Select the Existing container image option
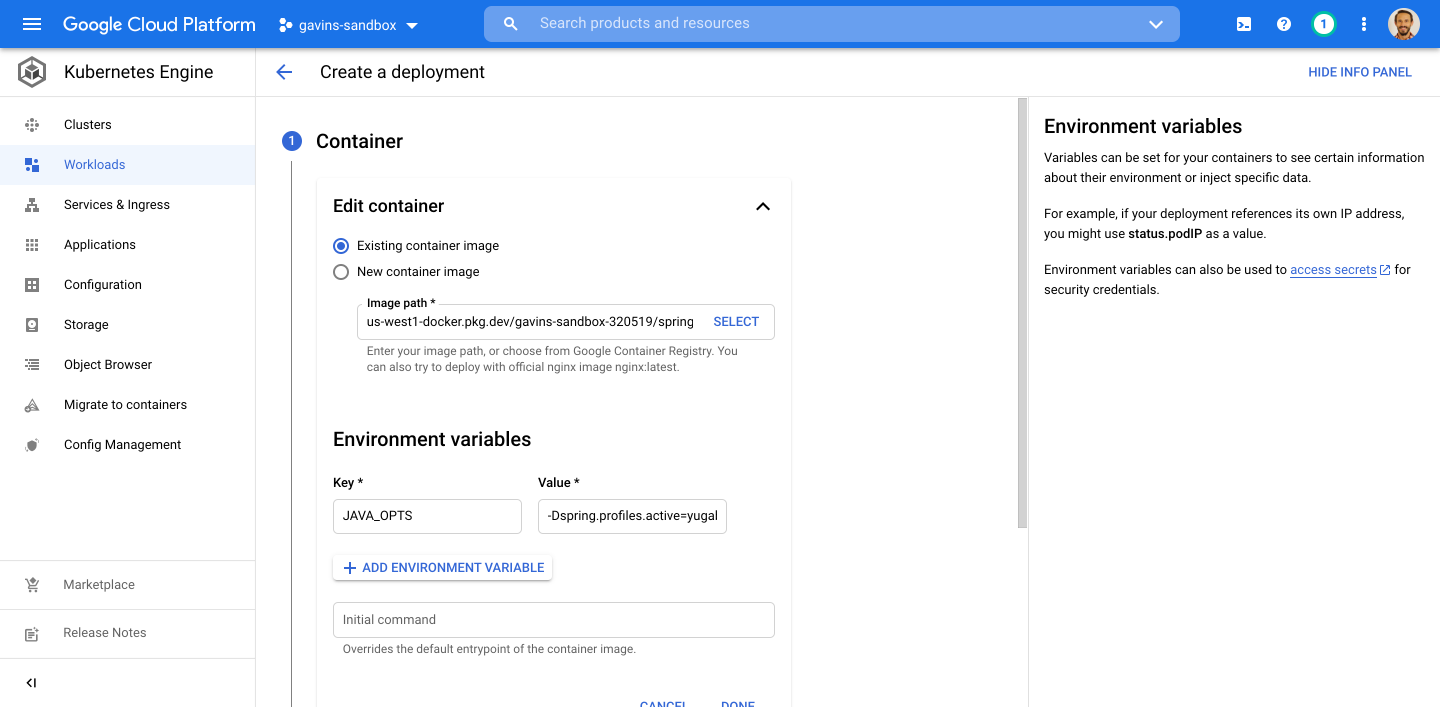 [341, 245]
